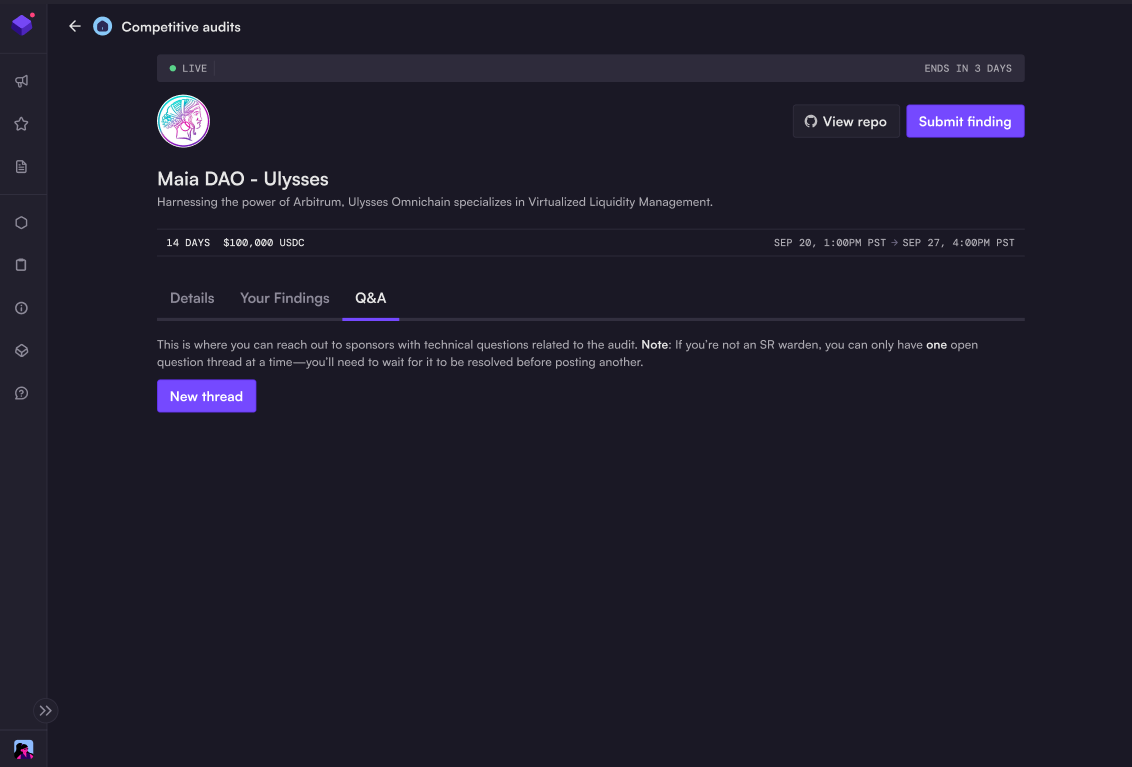The height and width of the screenshot is (767, 1132).
Task: Open user profile avatar at bottom left
Action: click(23, 749)
